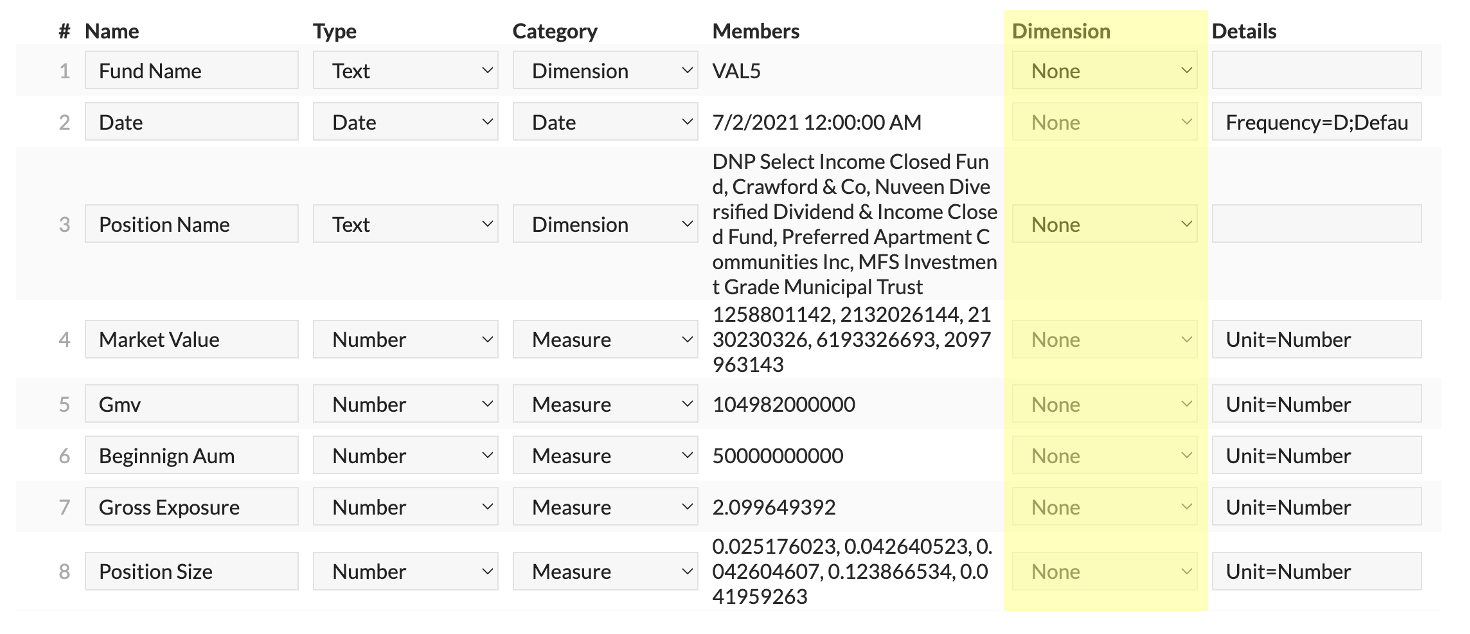
Task: Edit the Fund Name name field
Action: [x=192, y=71]
